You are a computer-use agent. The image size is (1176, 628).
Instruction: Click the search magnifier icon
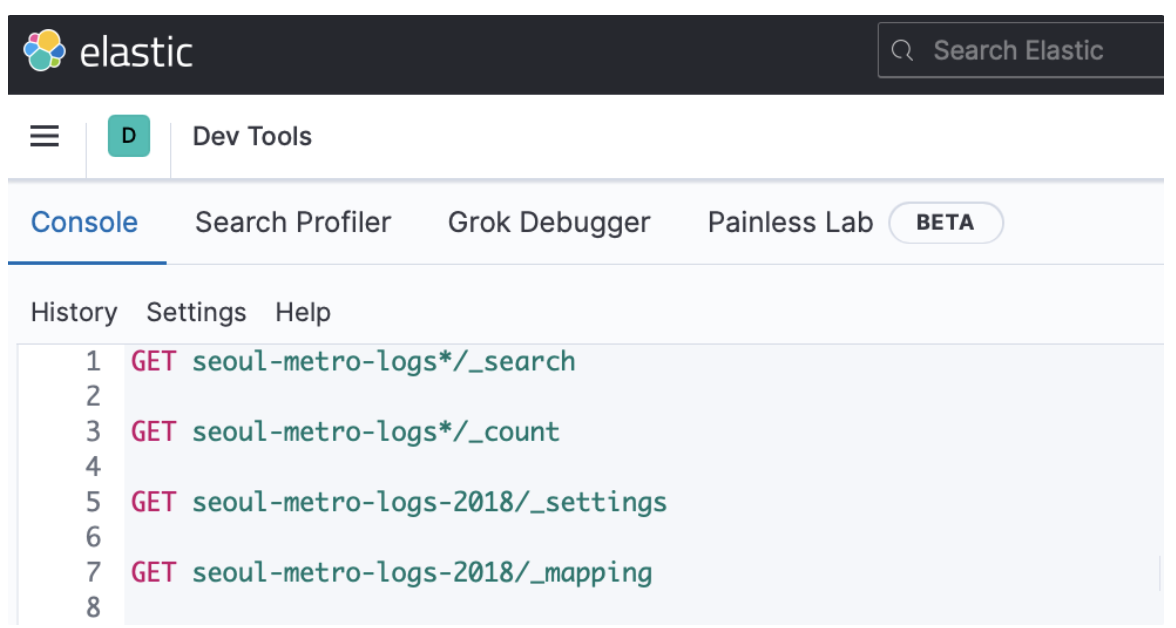(902, 50)
